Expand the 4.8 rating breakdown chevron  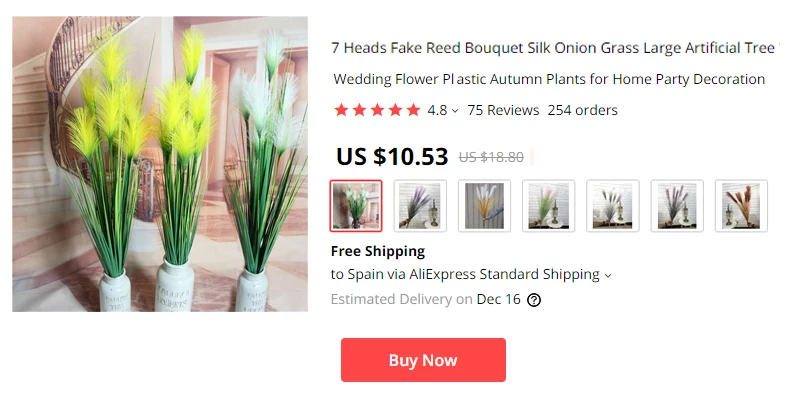[x=455, y=111]
